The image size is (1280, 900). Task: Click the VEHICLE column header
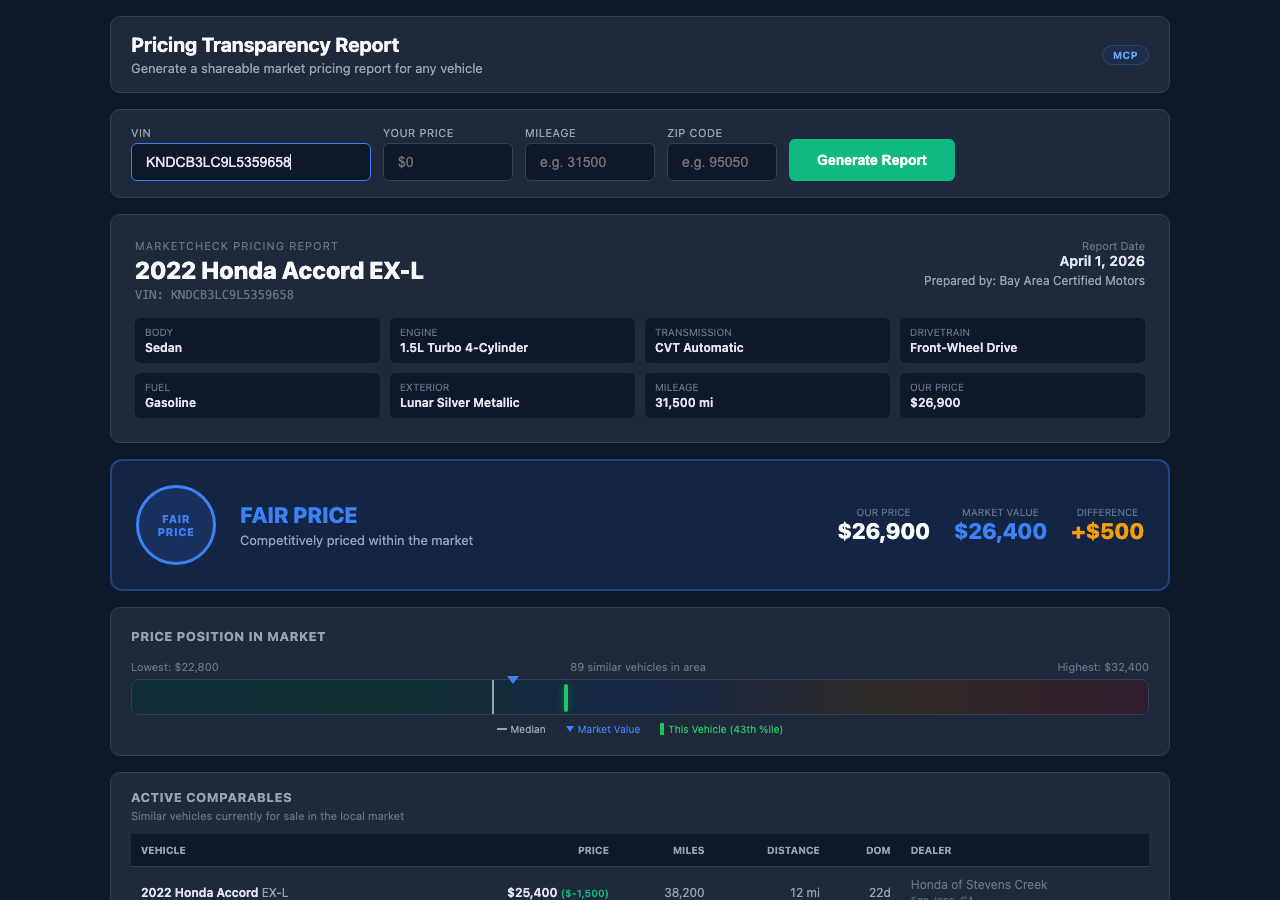(x=163, y=851)
